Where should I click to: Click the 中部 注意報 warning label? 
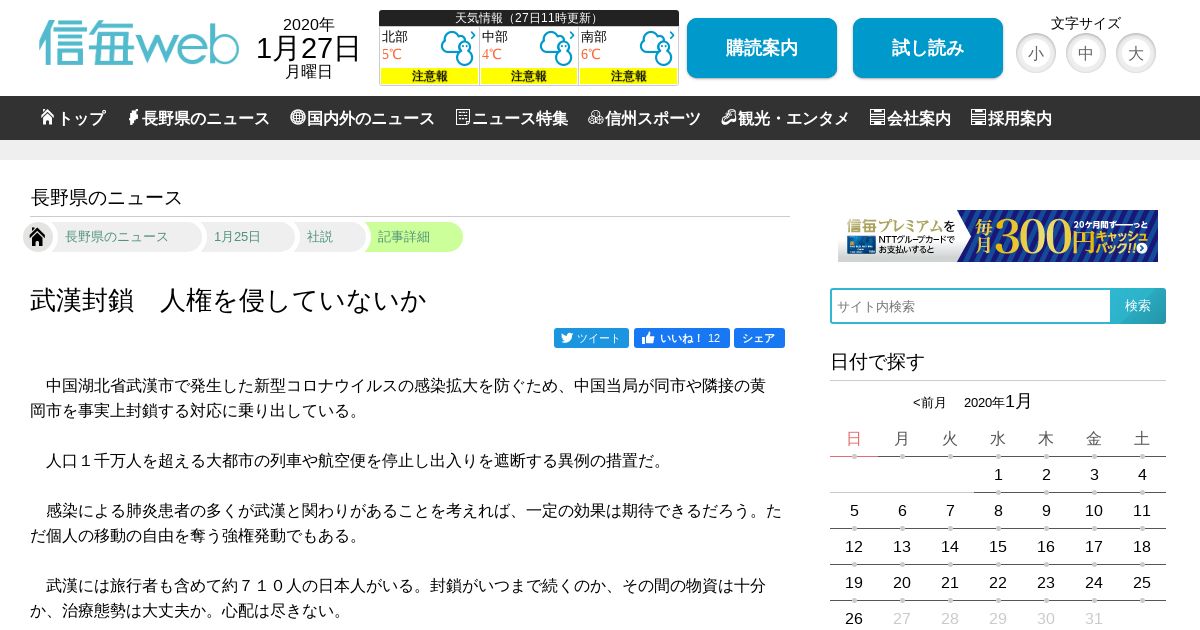(x=529, y=76)
